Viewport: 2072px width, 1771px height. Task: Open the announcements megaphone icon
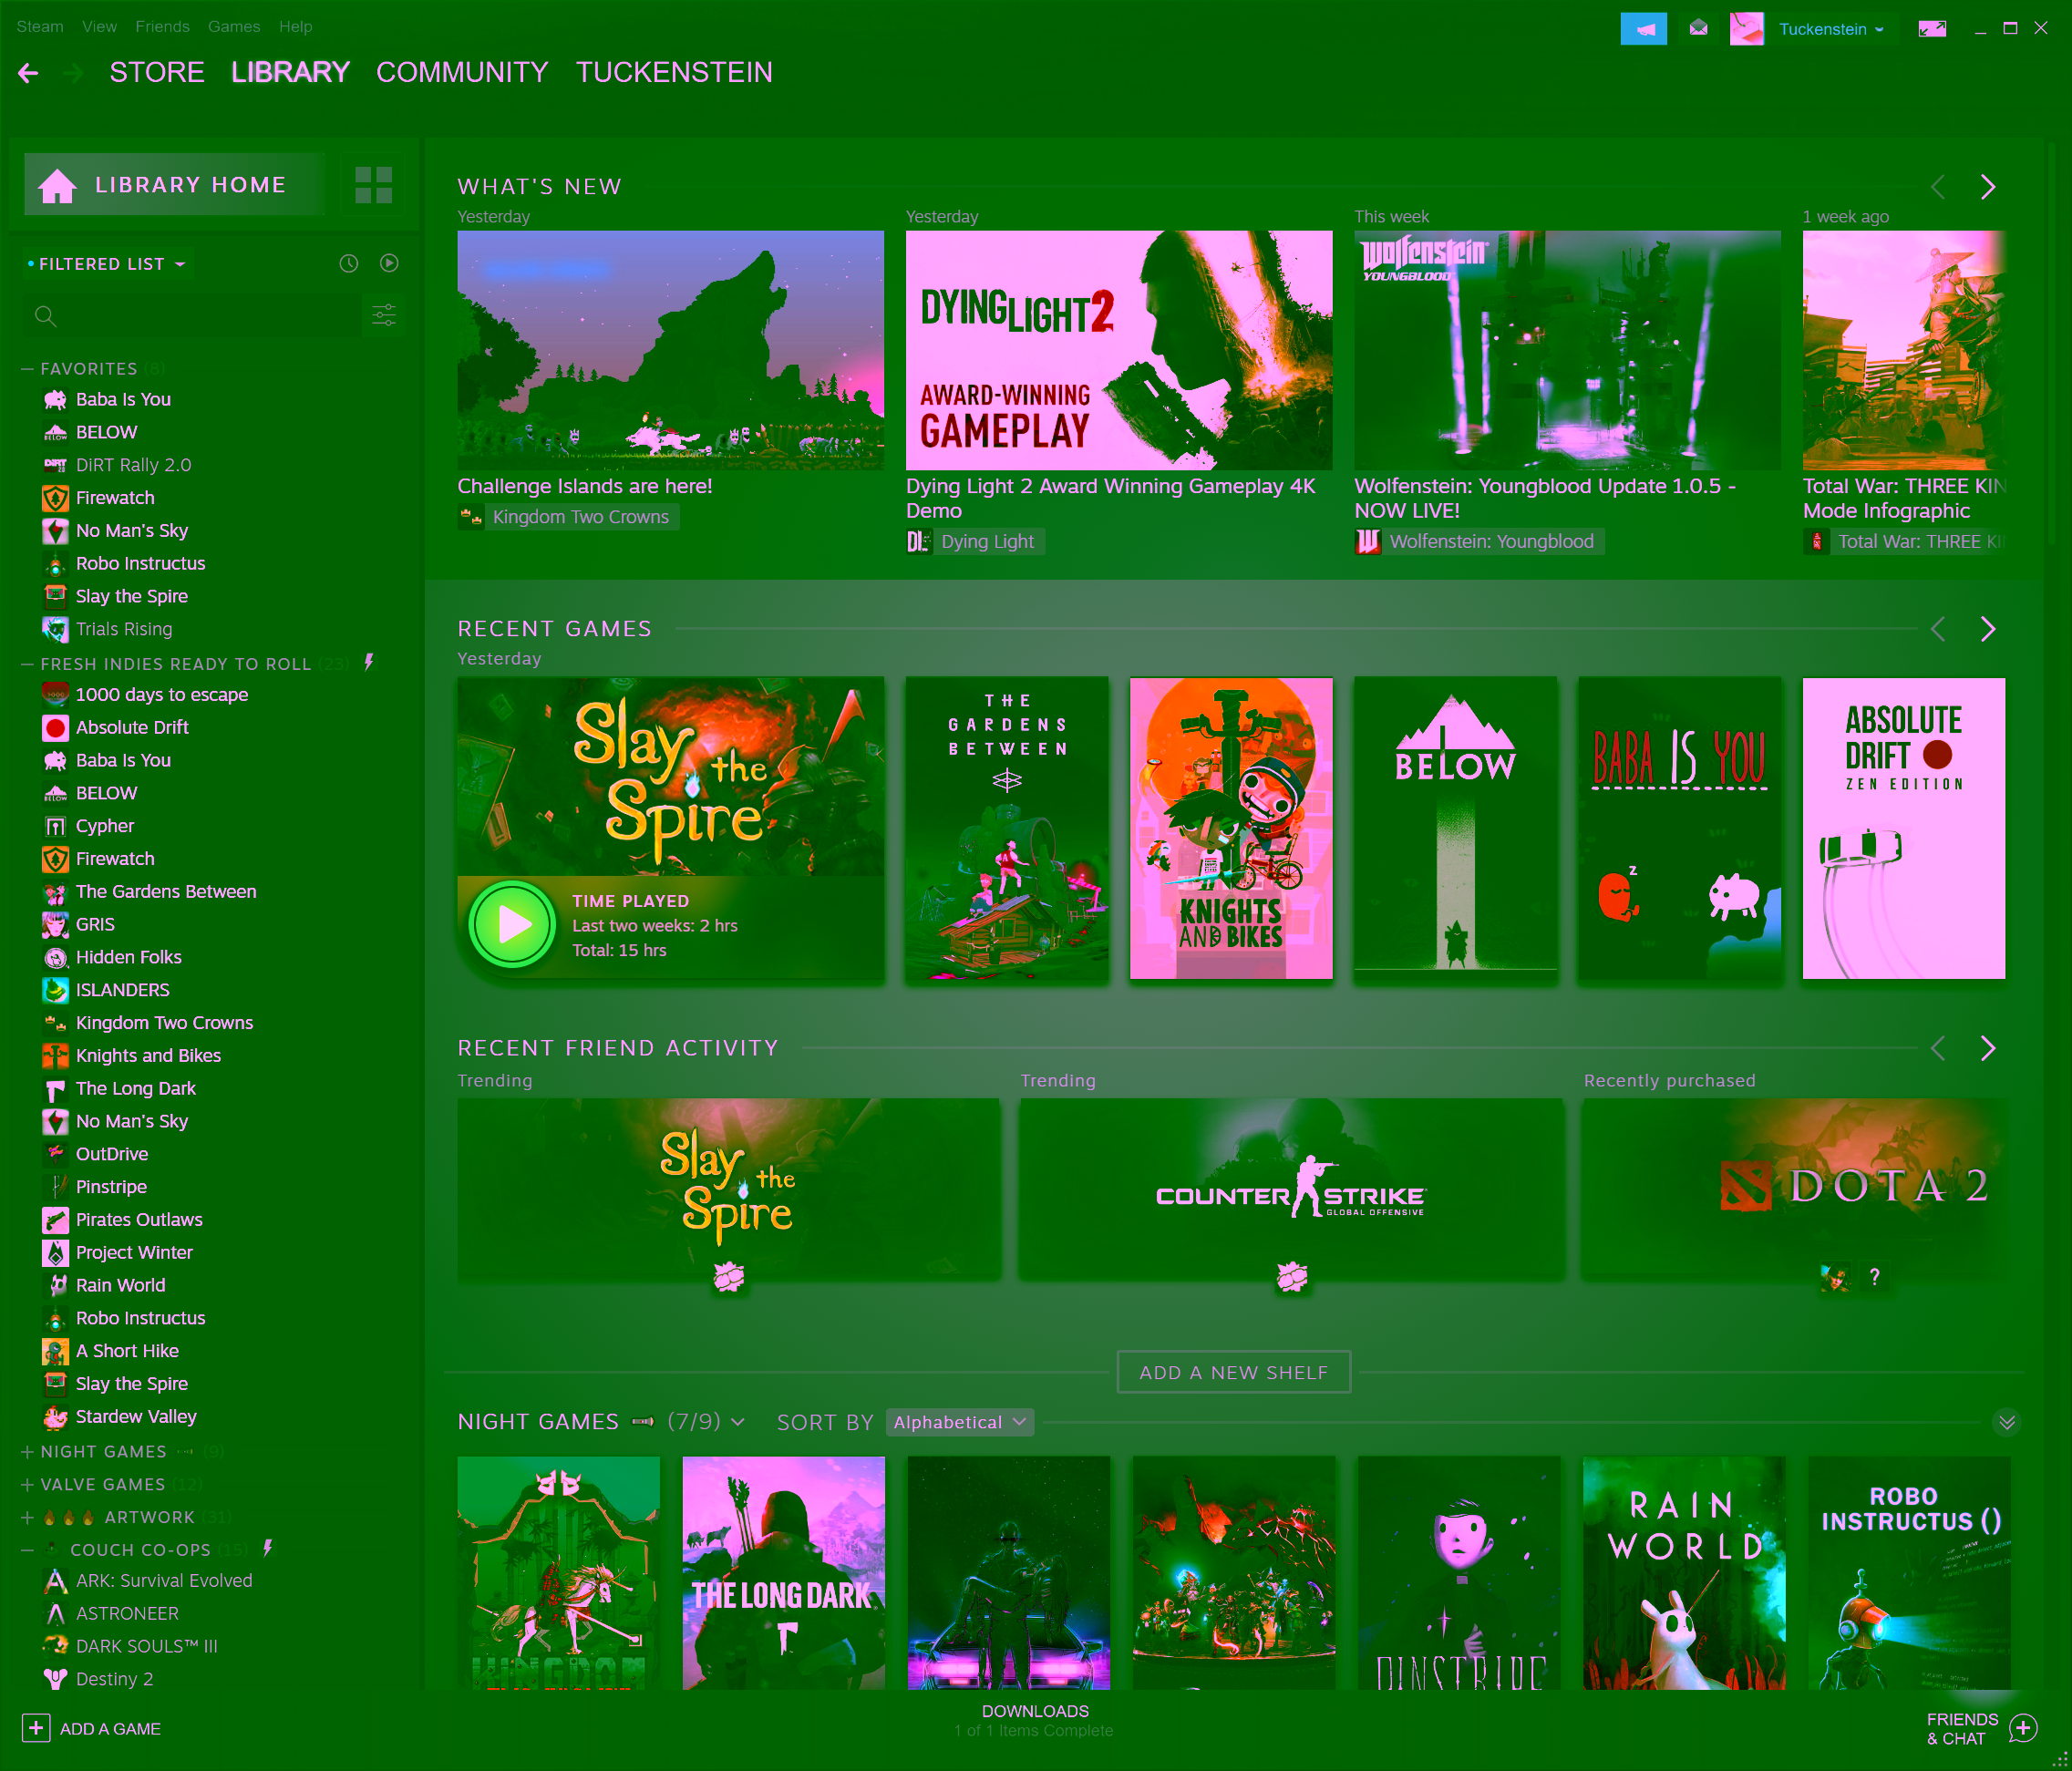coord(1643,29)
